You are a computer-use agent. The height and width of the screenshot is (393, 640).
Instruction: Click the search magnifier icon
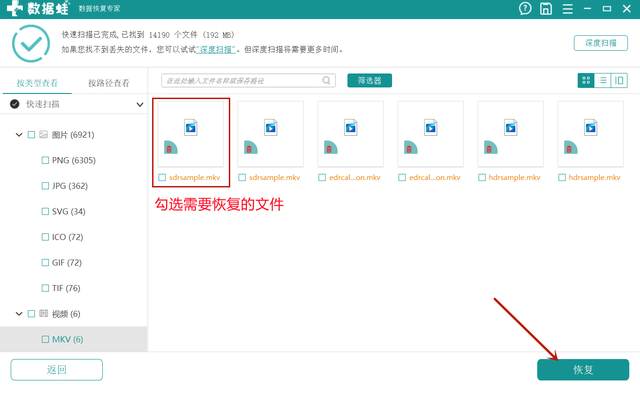[x=327, y=80]
